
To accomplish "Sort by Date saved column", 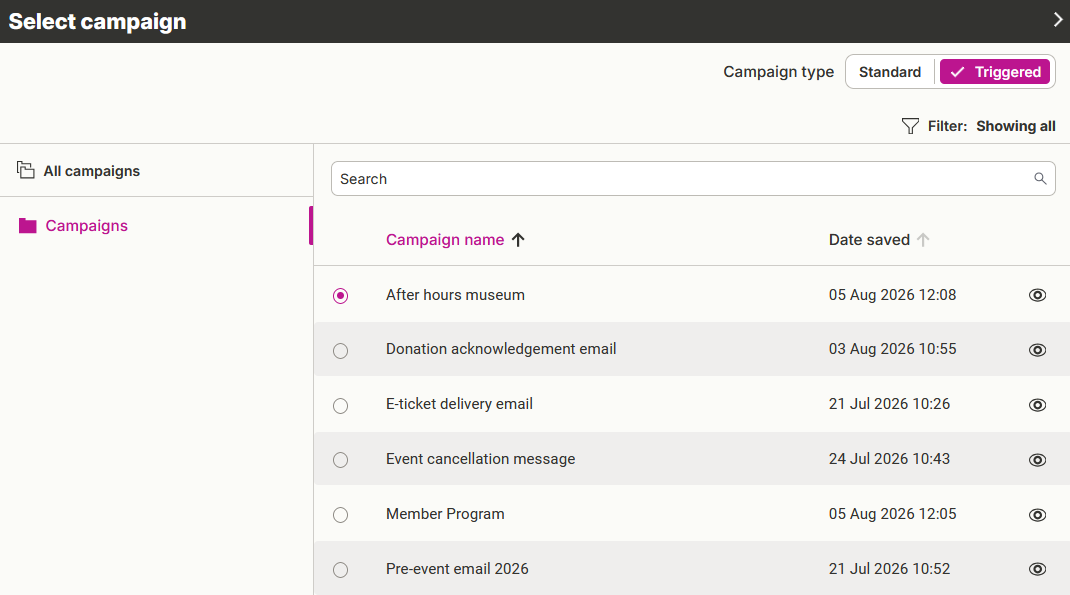I will pyautogui.click(x=869, y=240).
